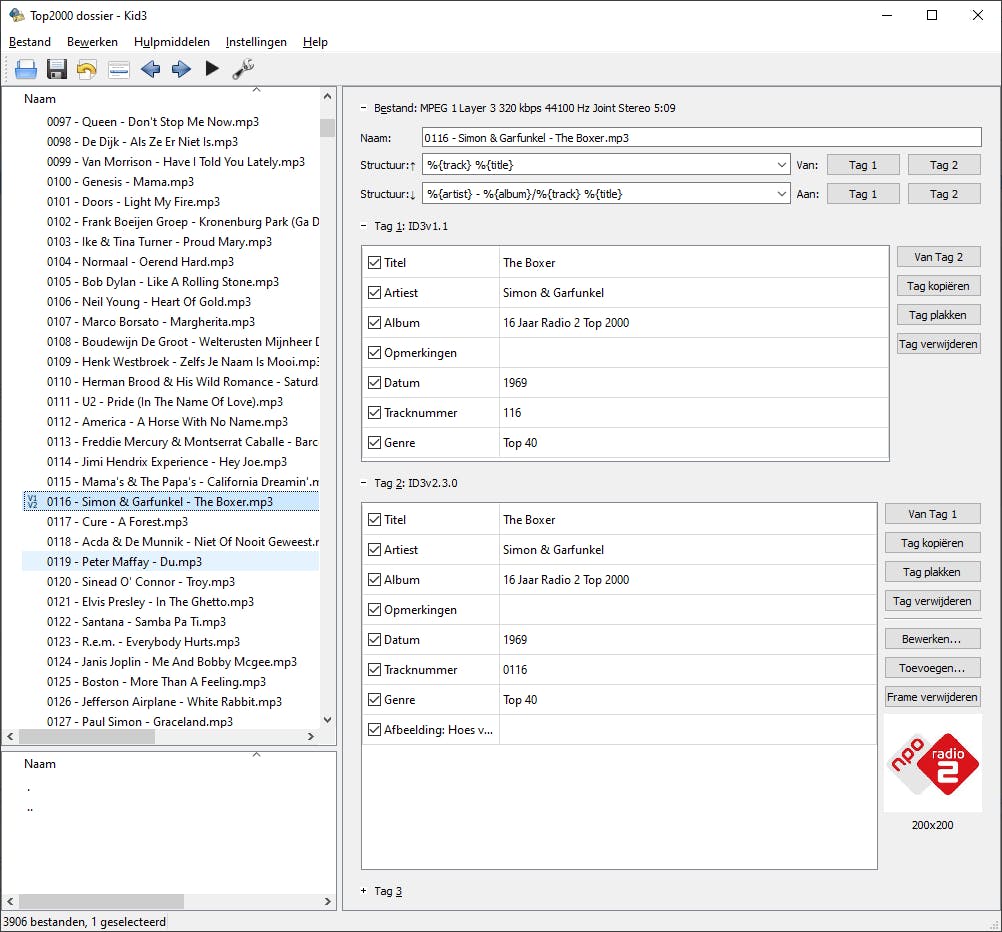This screenshot has width=1002, height=932.
Task: Open the Bestand menu
Action: tap(30, 42)
